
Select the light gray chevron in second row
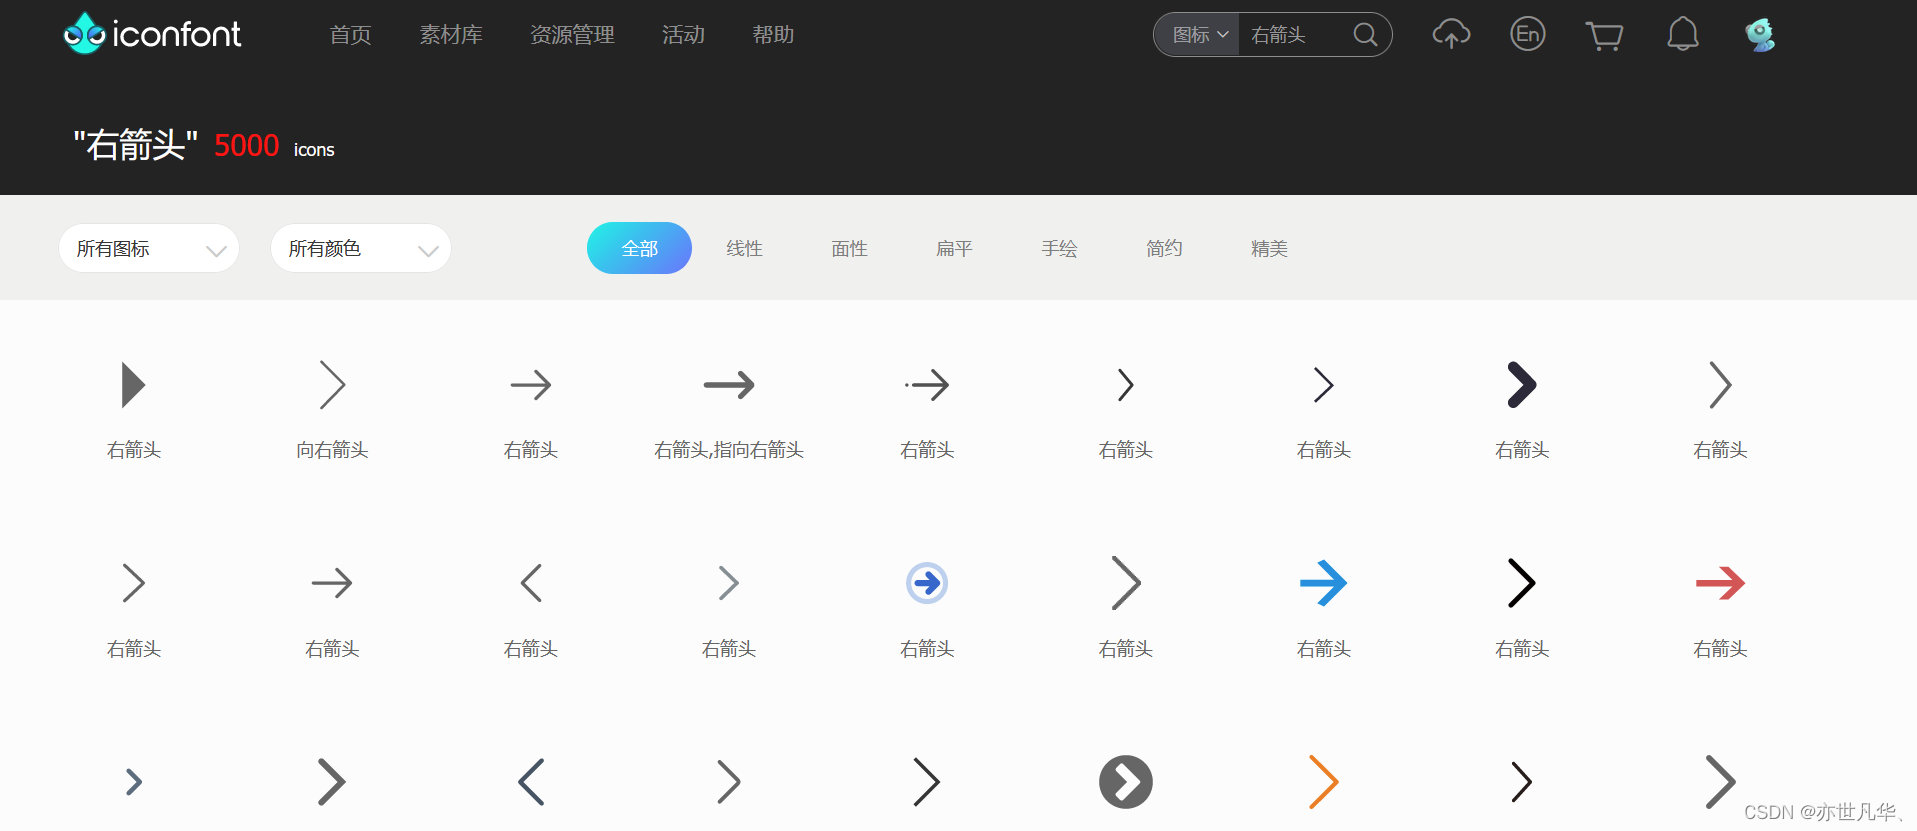pos(729,583)
